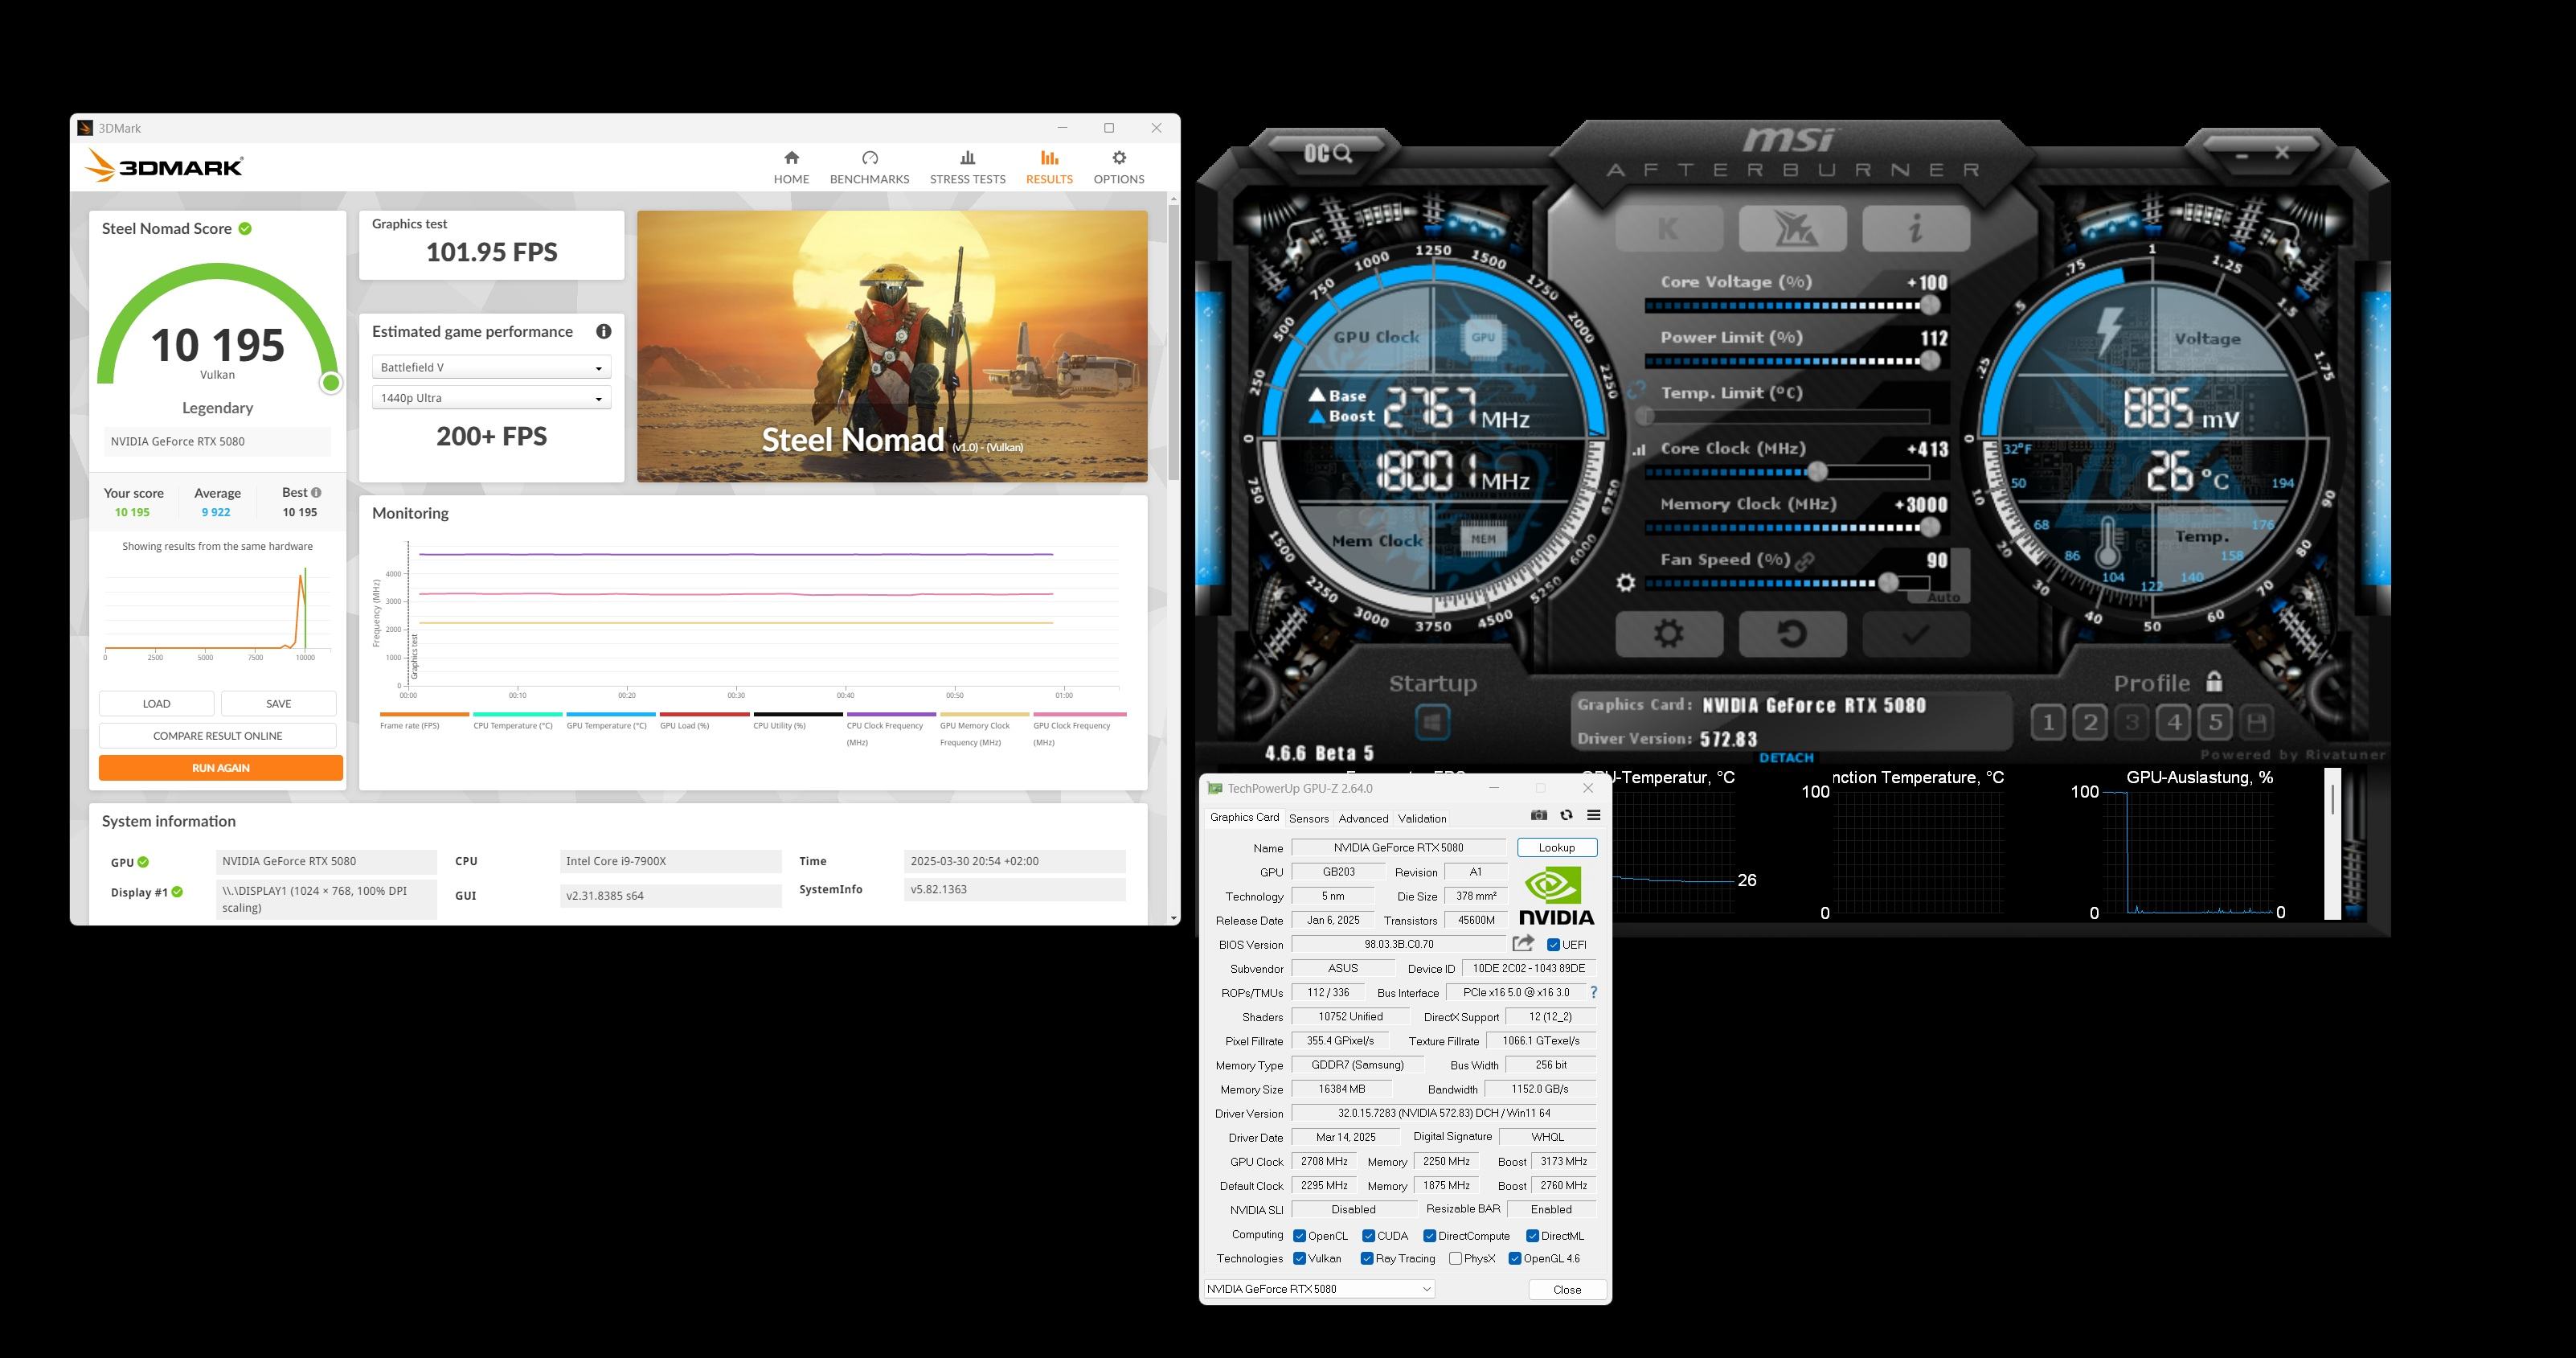Click the RUN AGAIN button
The height and width of the screenshot is (1358, 2576).
[x=220, y=768]
